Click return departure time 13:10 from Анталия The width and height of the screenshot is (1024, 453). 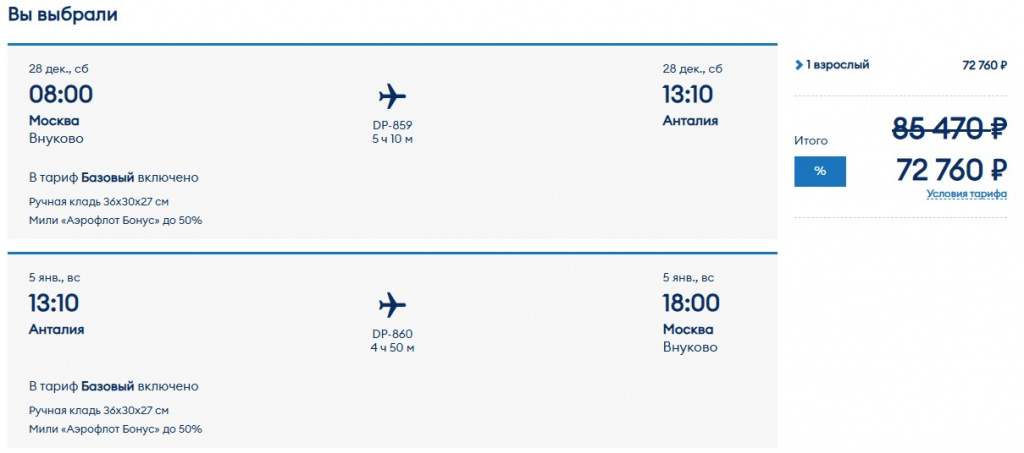click(54, 303)
